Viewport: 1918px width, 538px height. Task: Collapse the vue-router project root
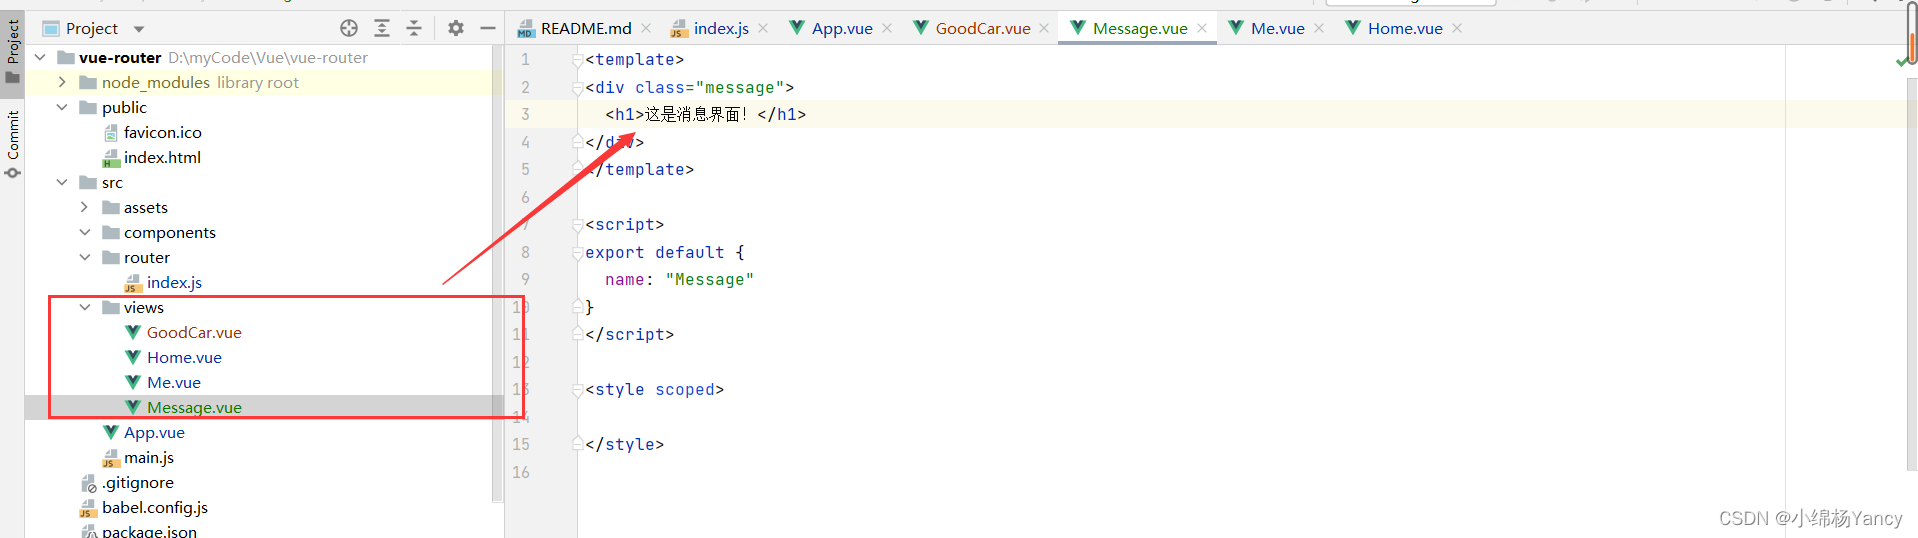40,57
